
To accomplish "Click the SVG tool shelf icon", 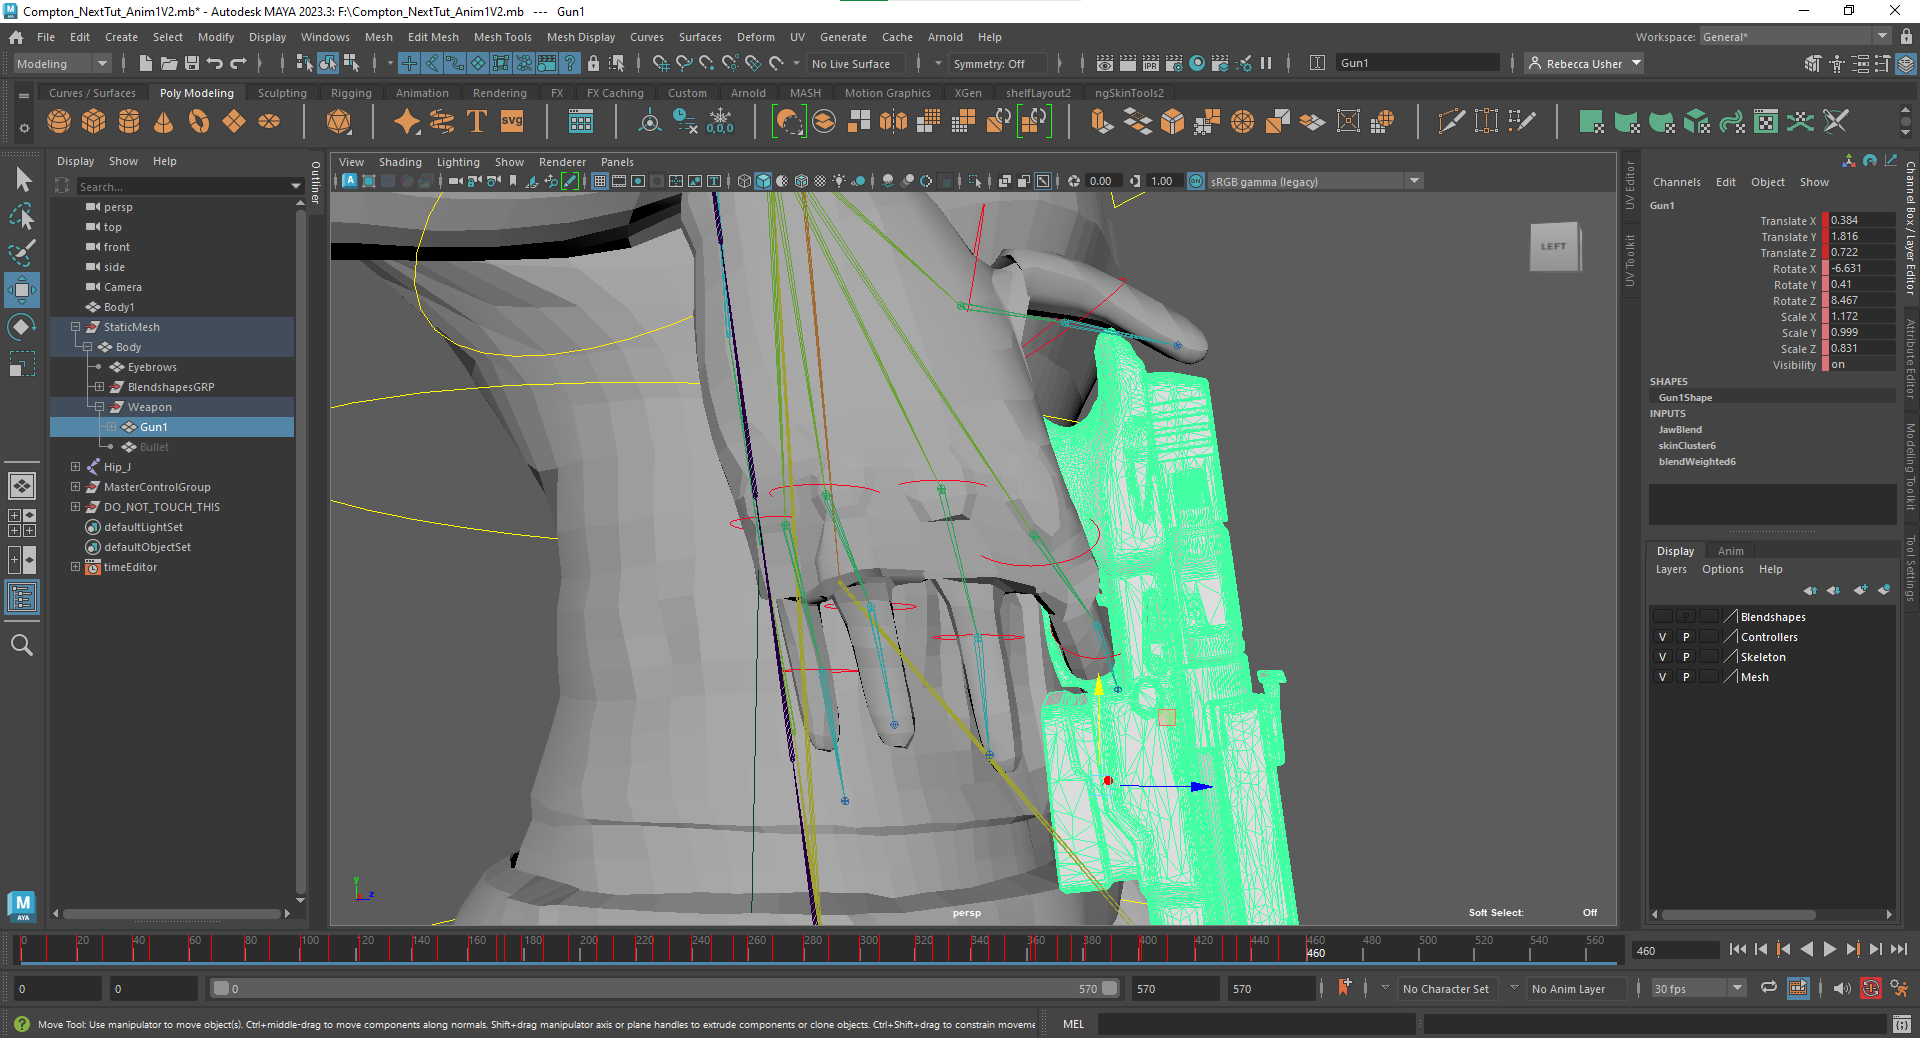I will (512, 122).
